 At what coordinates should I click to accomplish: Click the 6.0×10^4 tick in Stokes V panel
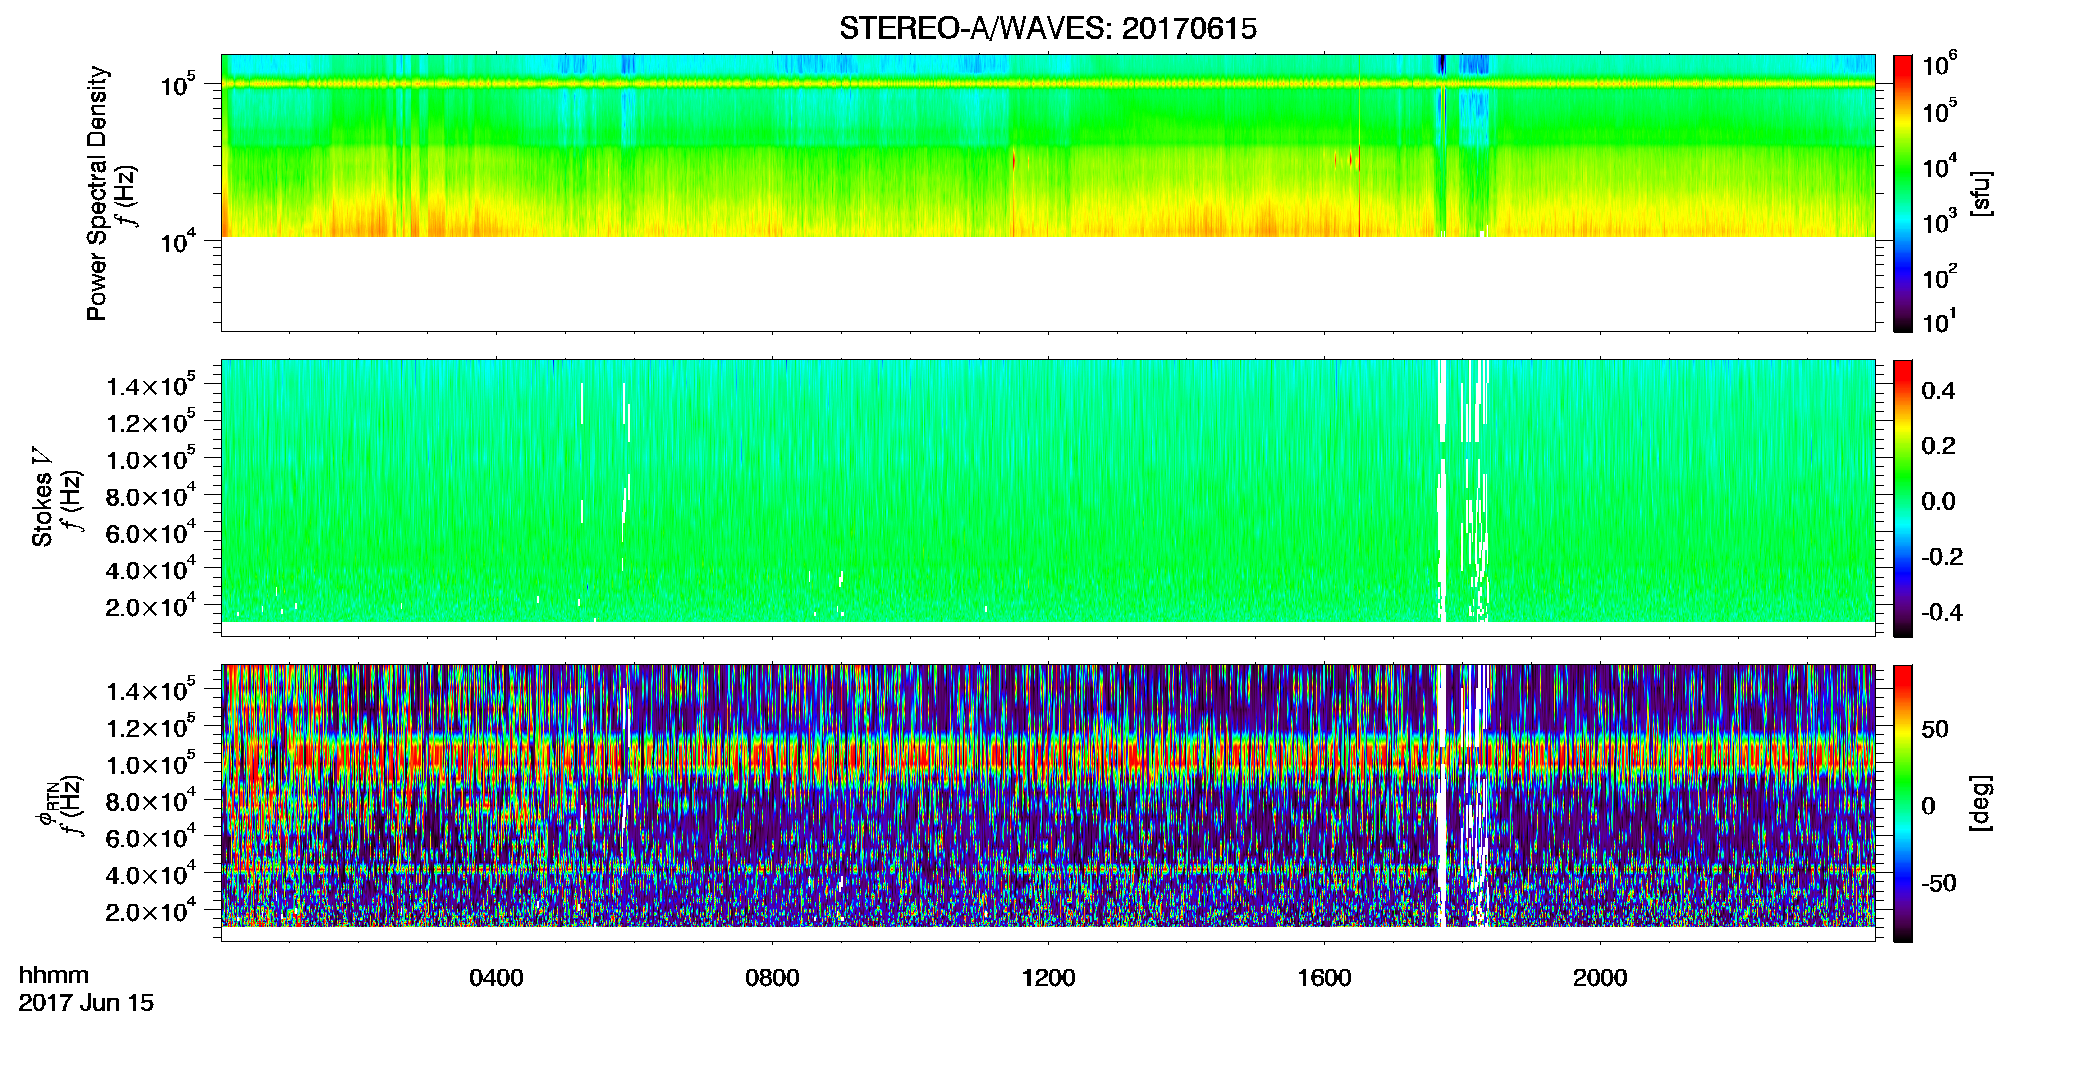click(151, 533)
